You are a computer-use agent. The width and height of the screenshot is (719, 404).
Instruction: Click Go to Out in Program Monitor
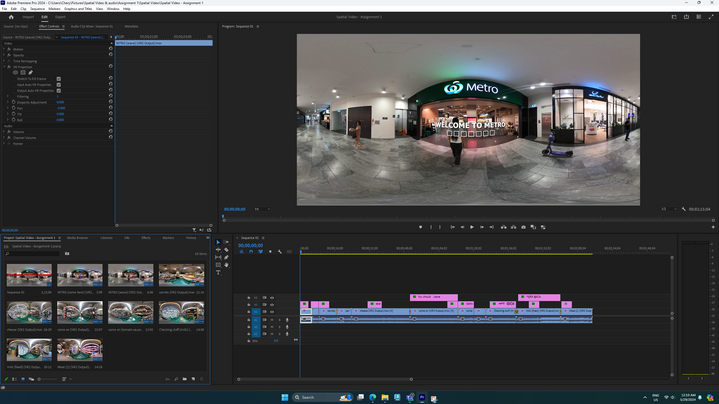point(491,227)
